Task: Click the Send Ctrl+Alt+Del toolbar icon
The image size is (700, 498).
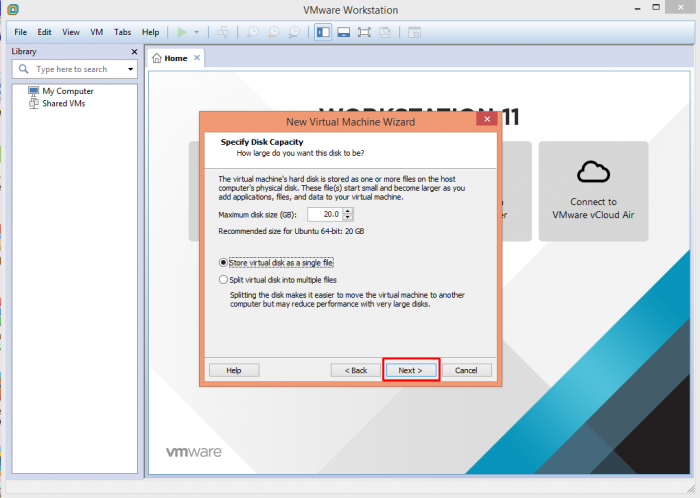Action: (x=223, y=32)
